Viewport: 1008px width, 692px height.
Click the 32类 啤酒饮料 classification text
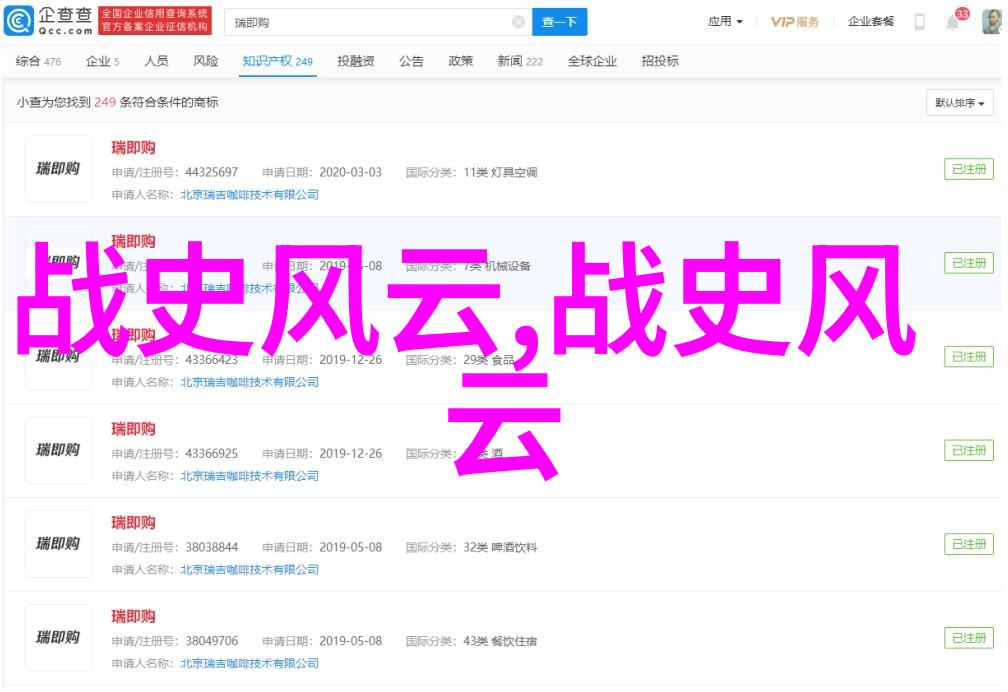tap(500, 547)
